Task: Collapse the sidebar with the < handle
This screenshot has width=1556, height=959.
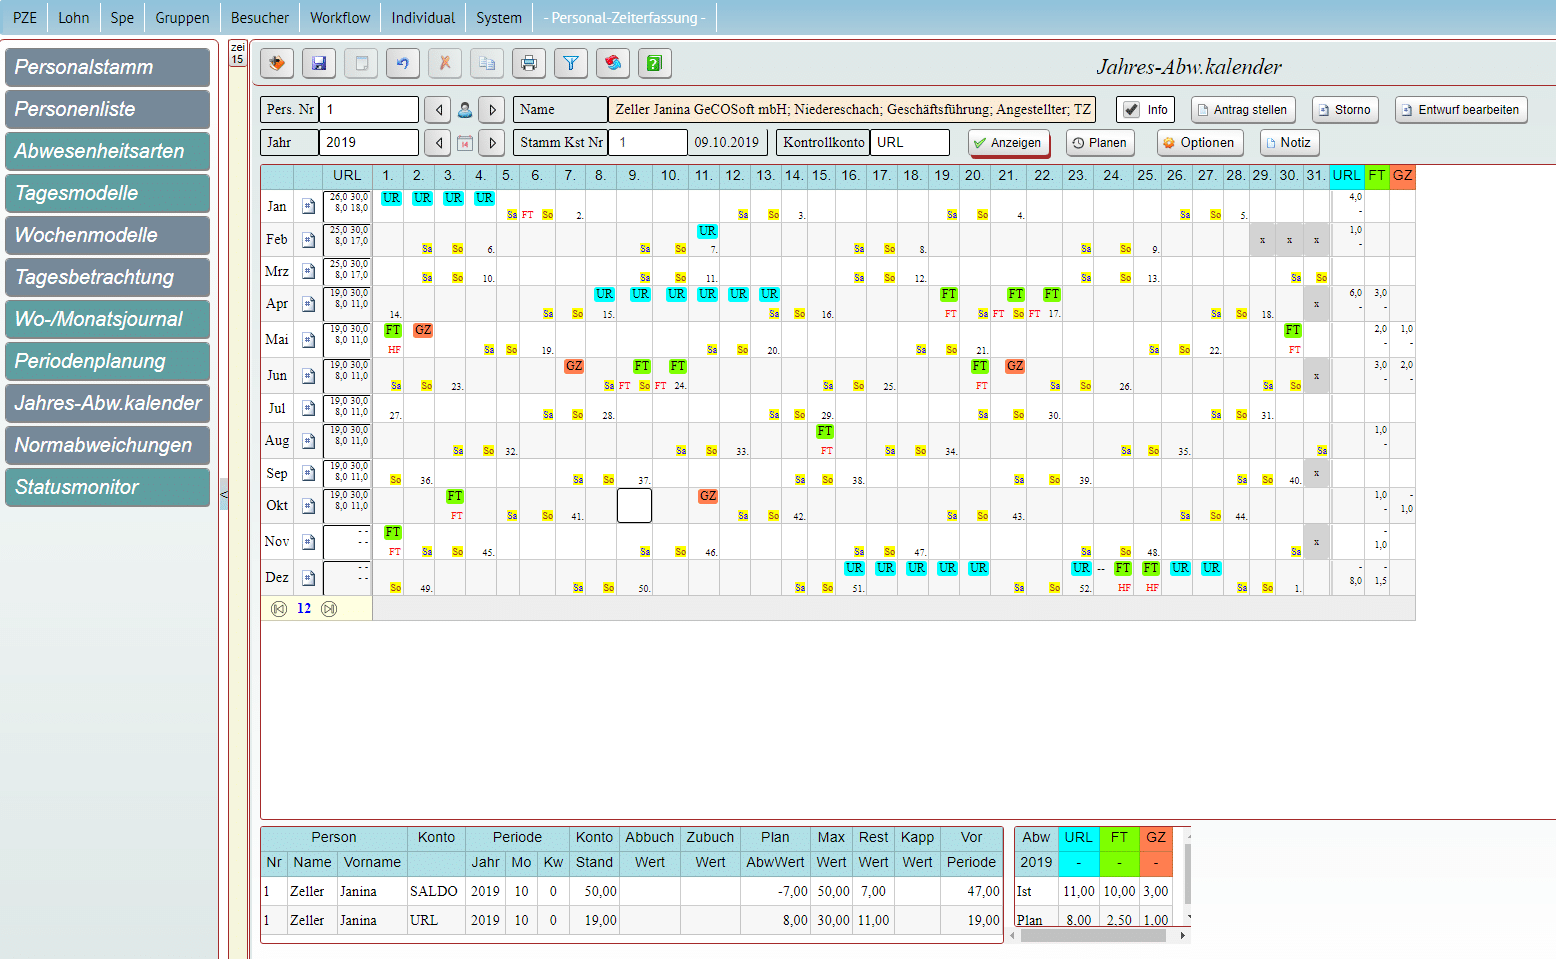Action: (224, 494)
